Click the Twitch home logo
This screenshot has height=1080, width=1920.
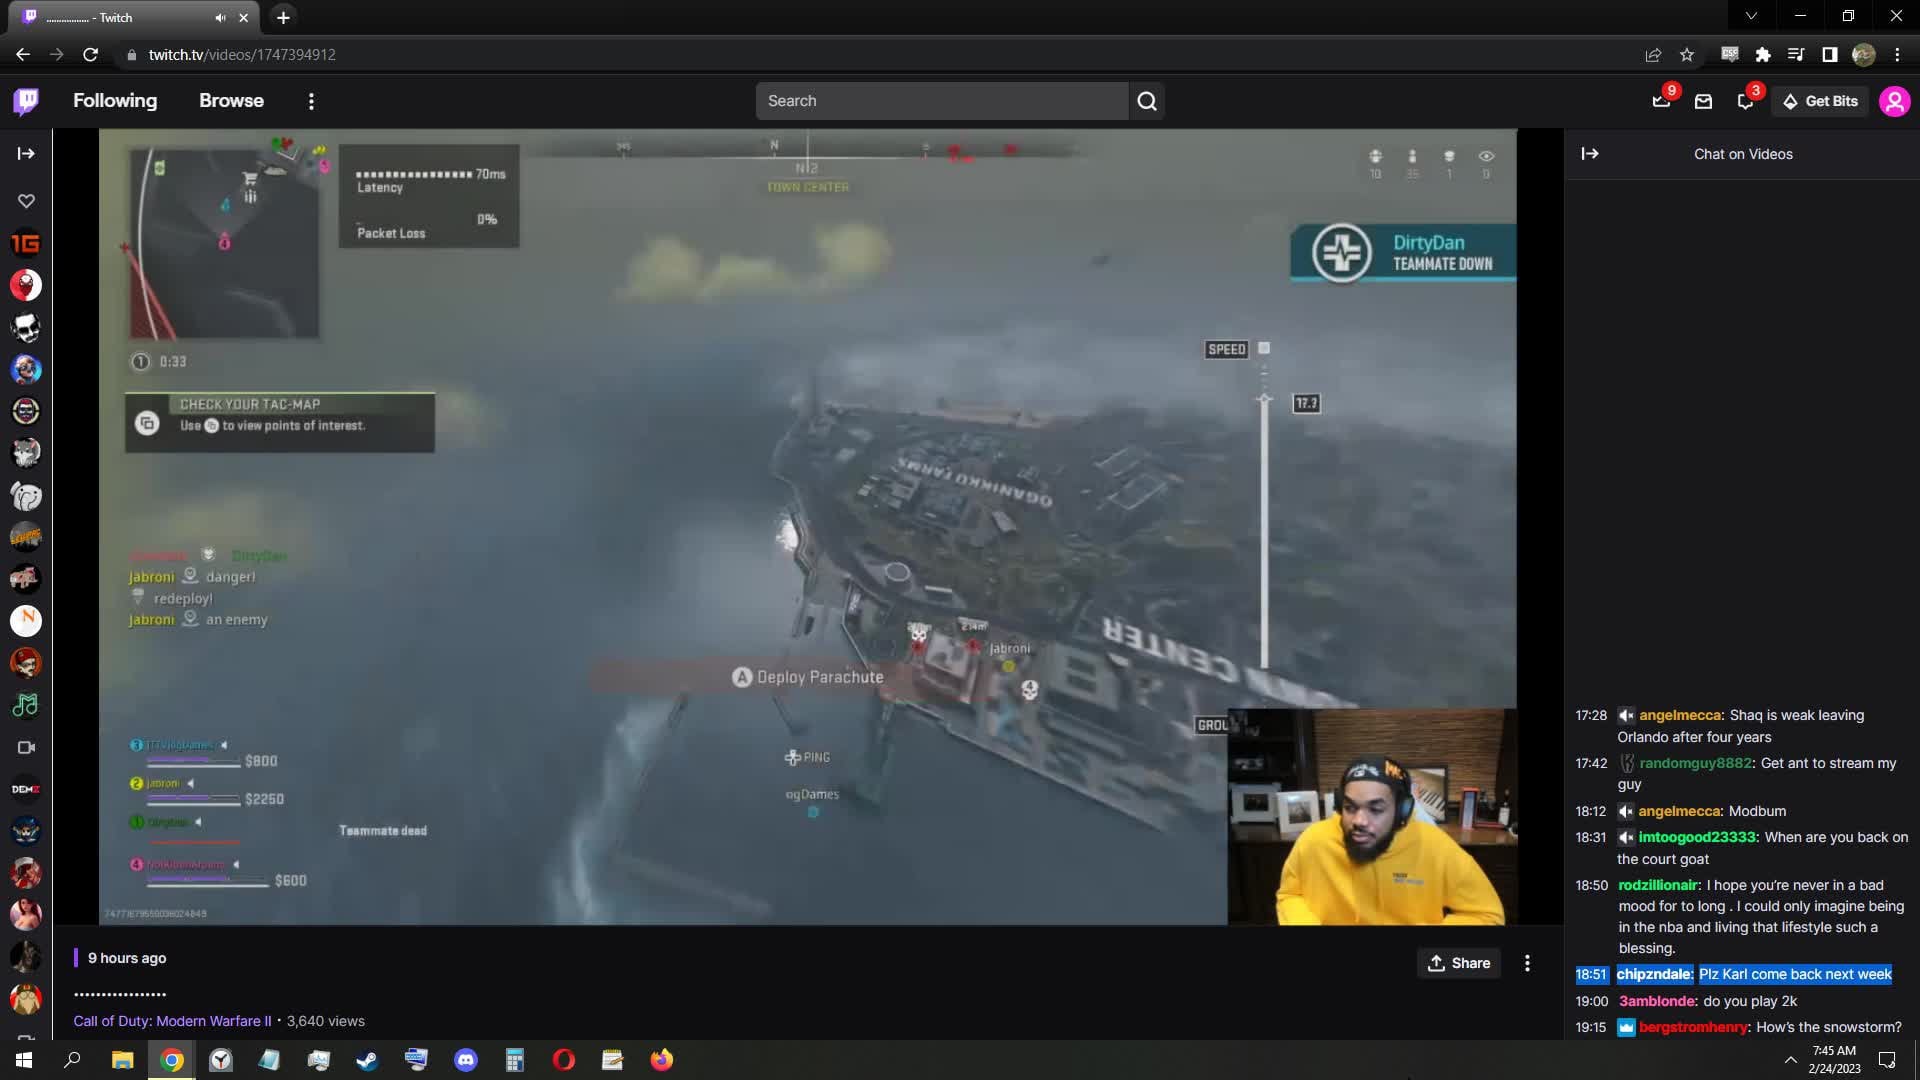coord(26,101)
